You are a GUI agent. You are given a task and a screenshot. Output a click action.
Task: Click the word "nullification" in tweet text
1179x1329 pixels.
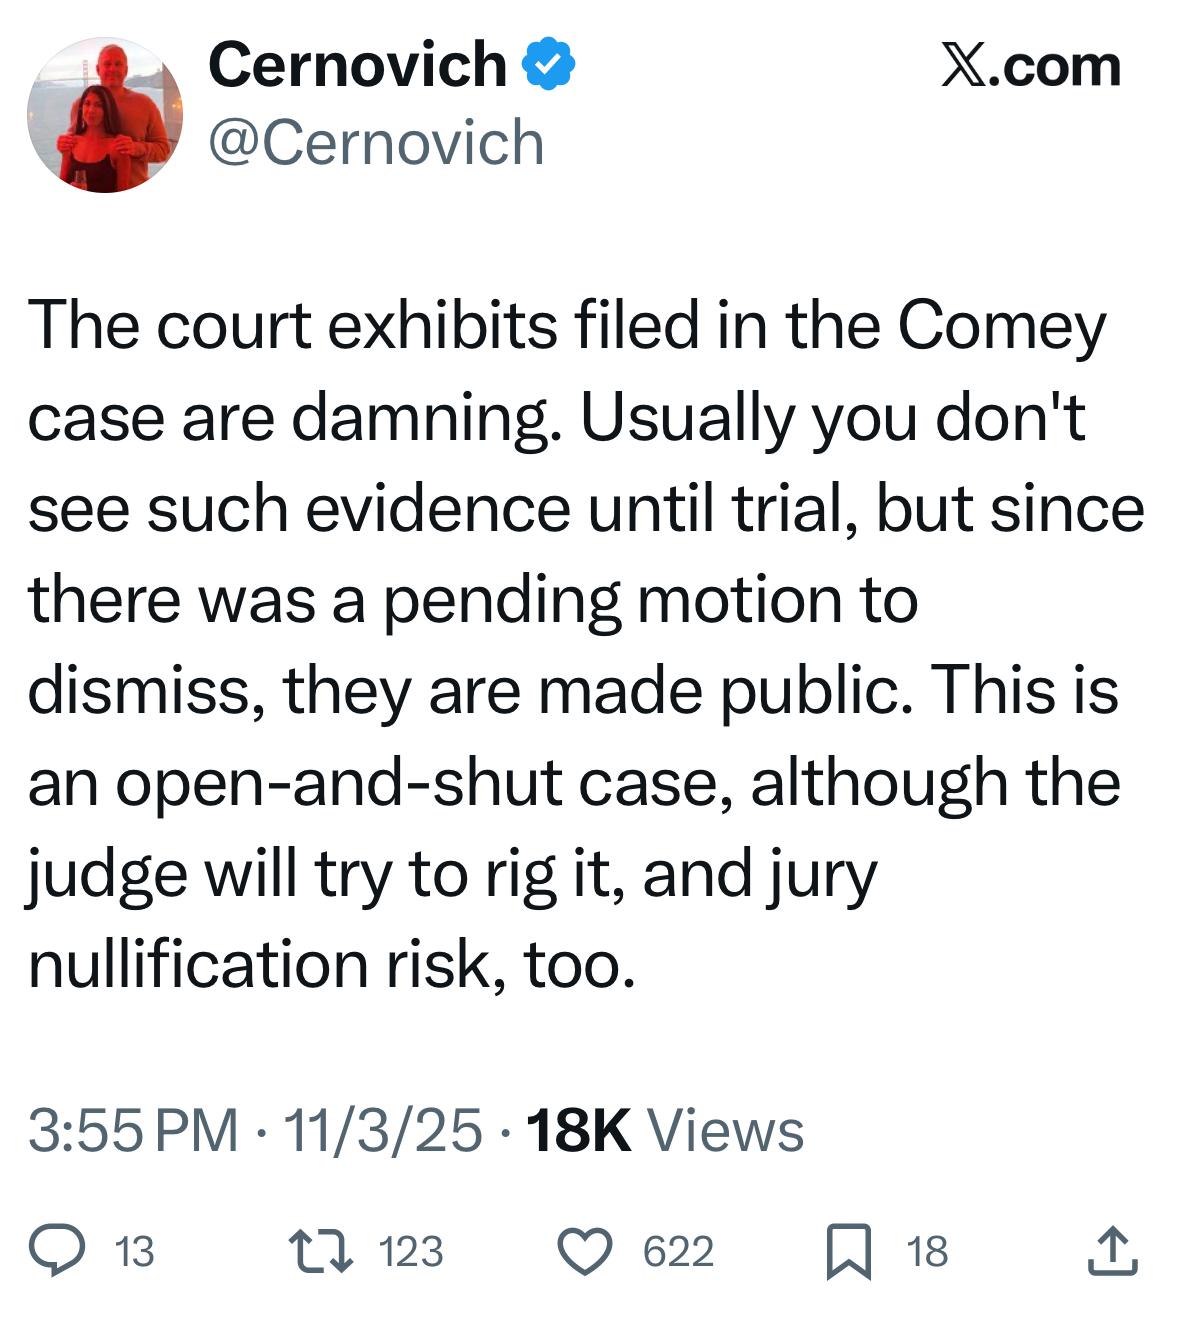coord(198,965)
